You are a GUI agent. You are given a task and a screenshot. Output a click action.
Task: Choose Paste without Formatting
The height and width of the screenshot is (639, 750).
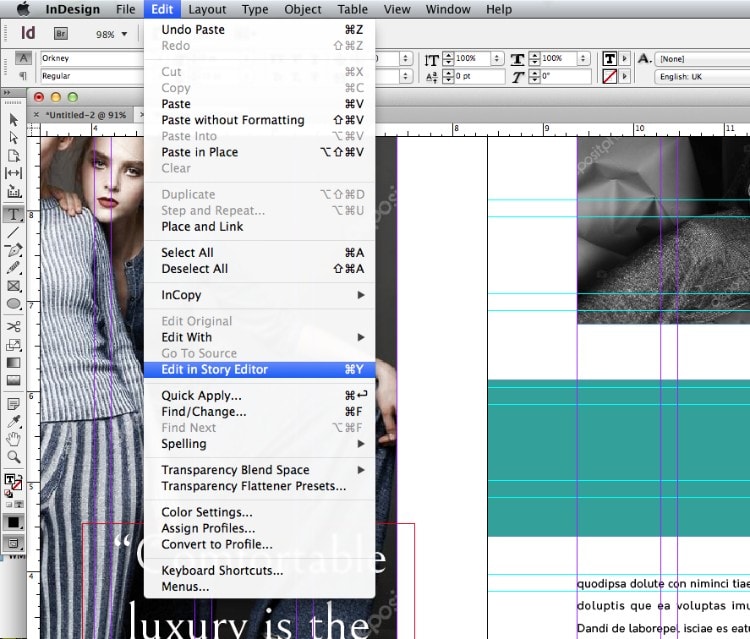[259, 120]
